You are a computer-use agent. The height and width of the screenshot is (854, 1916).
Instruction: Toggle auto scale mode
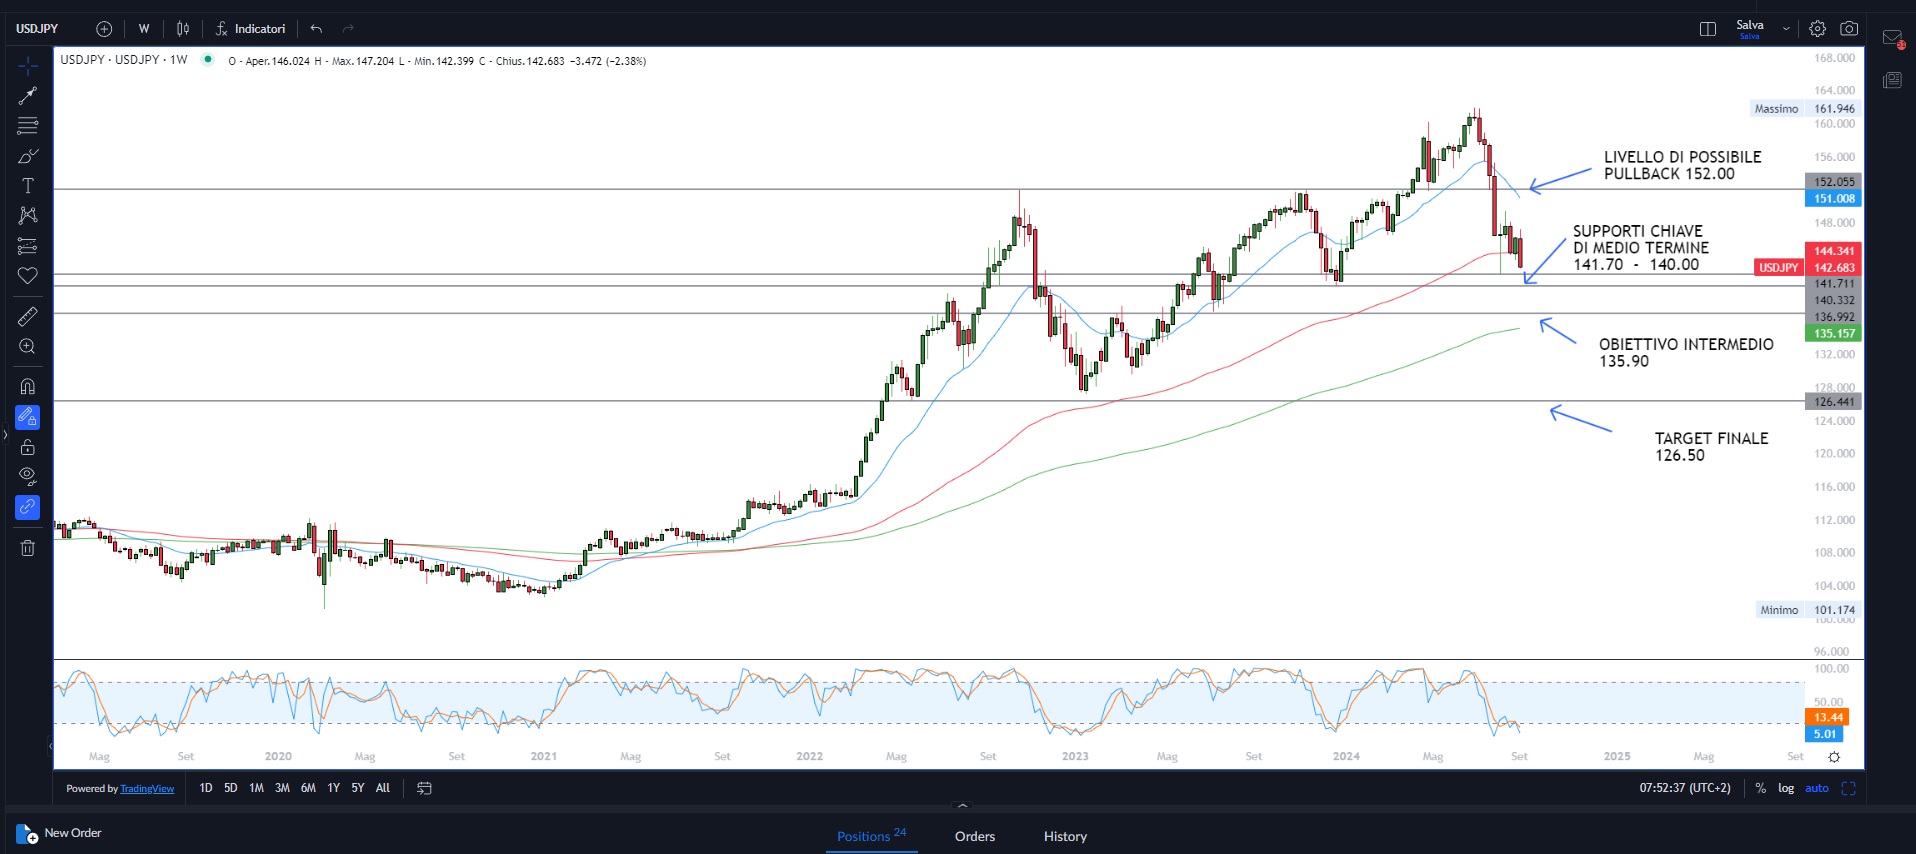click(x=1817, y=788)
